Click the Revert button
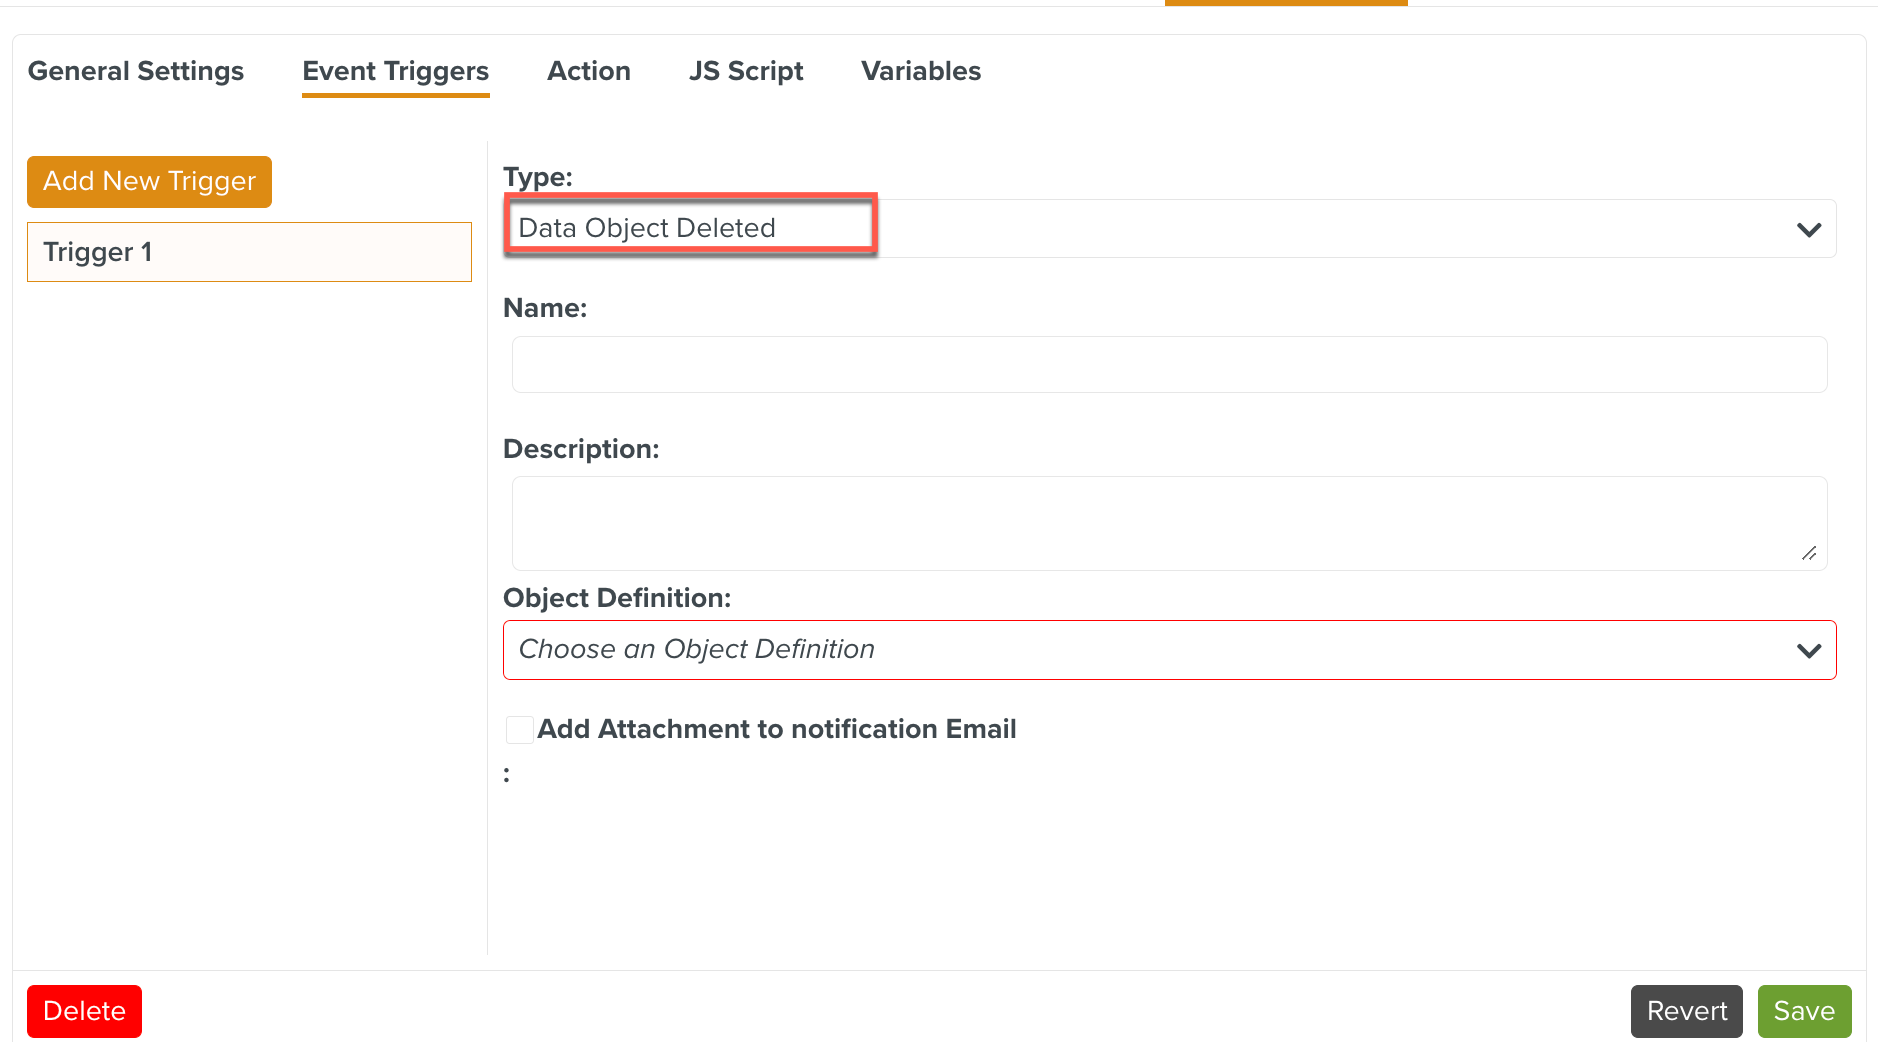Screen dimensions: 1878x1042 coord(1686,1011)
